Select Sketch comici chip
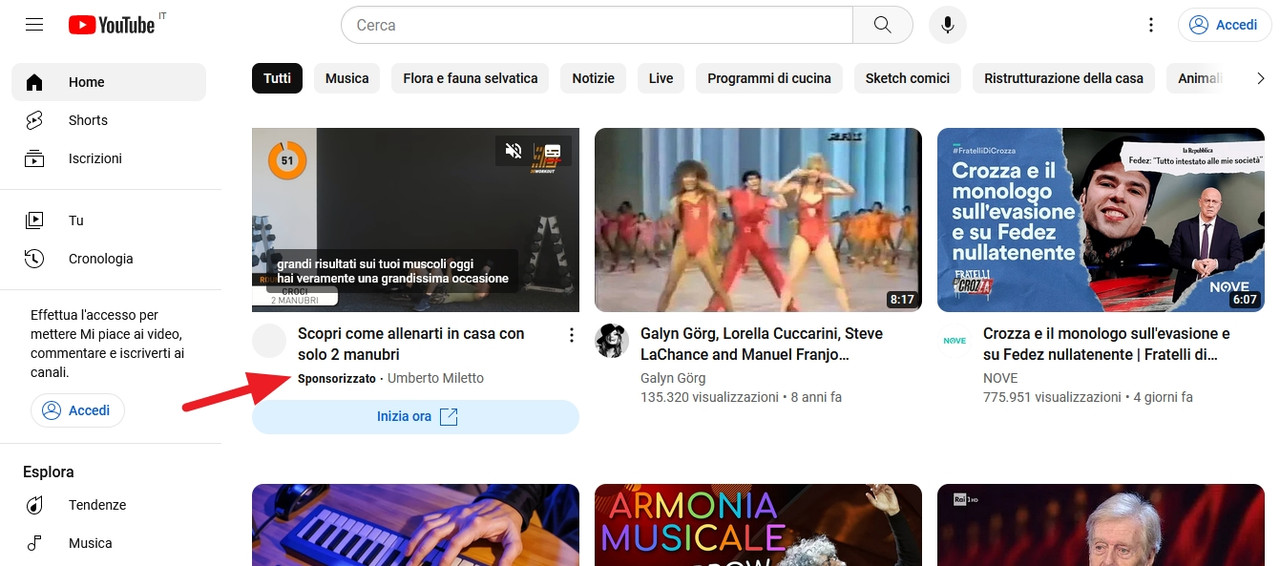The height and width of the screenshot is (566, 1280). pos(907,78)
